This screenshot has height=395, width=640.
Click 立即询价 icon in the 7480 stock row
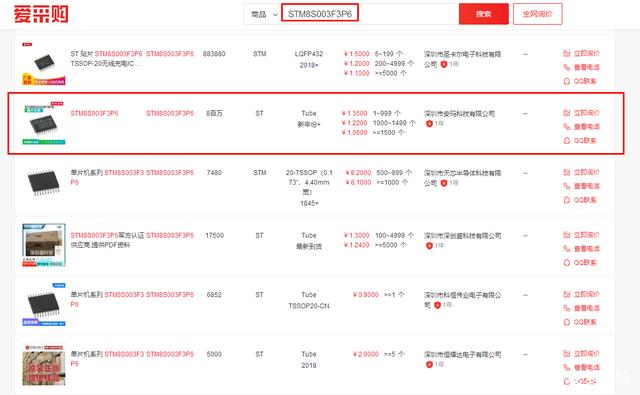point(567,172)
